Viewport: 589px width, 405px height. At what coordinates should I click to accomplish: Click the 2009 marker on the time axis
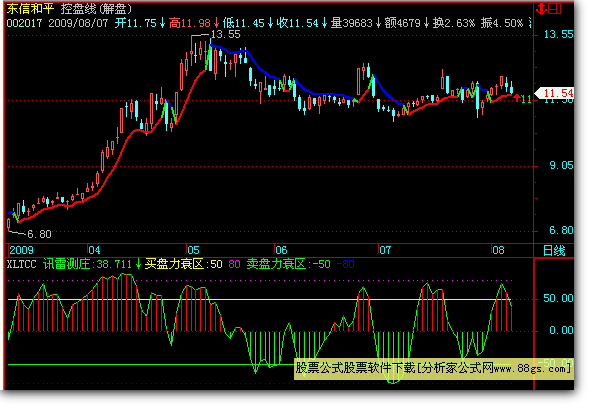[21, 250]
